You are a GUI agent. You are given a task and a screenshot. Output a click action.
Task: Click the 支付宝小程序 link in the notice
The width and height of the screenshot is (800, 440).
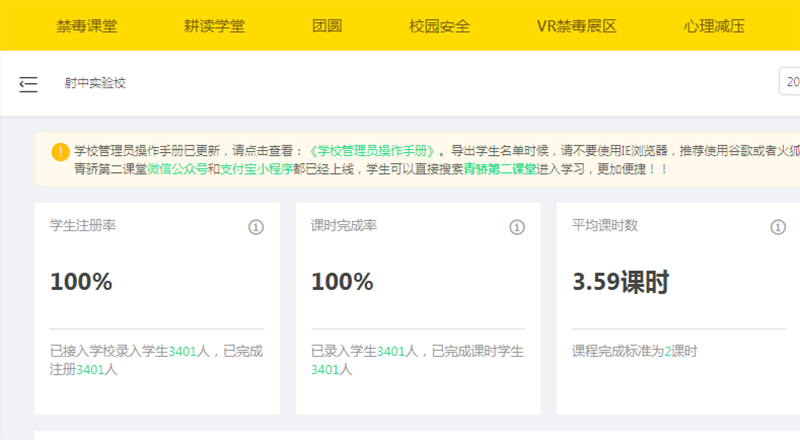point(256,169)
